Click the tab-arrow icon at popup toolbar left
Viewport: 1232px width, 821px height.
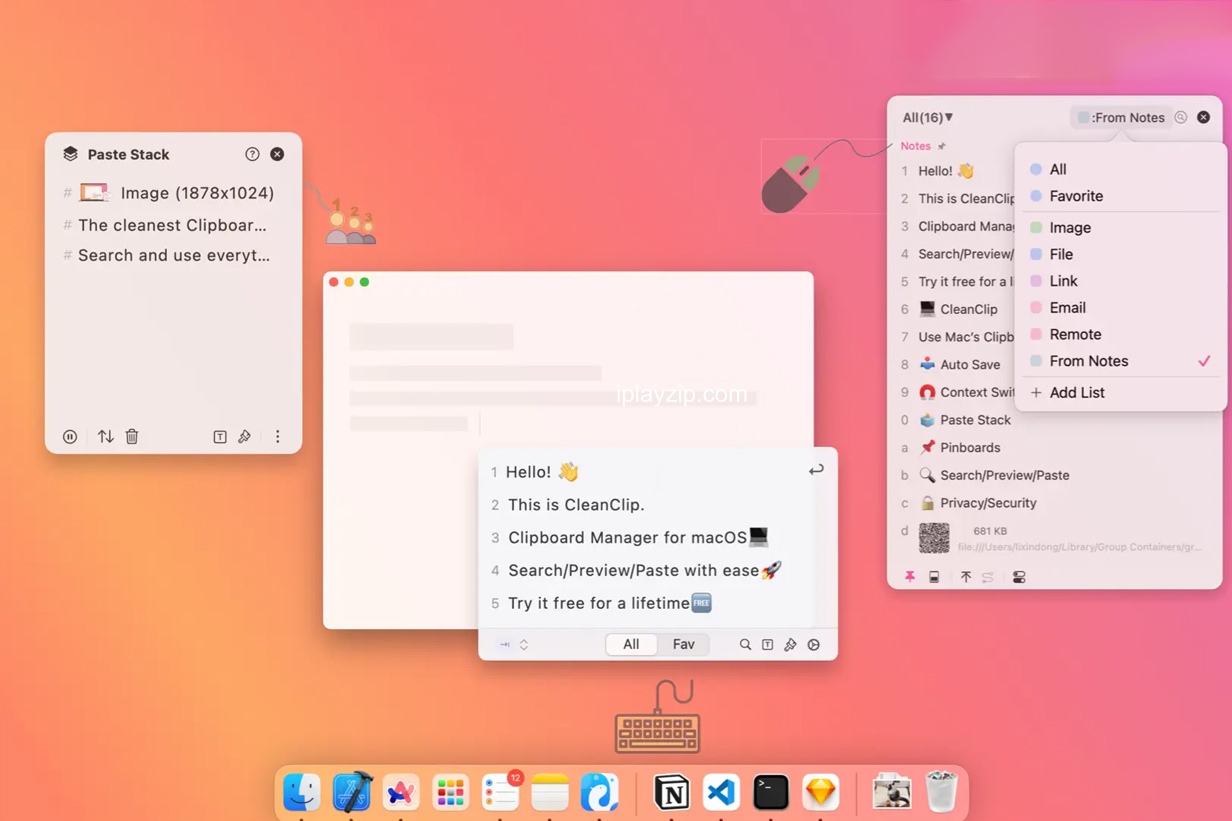[x=505, y=645]
